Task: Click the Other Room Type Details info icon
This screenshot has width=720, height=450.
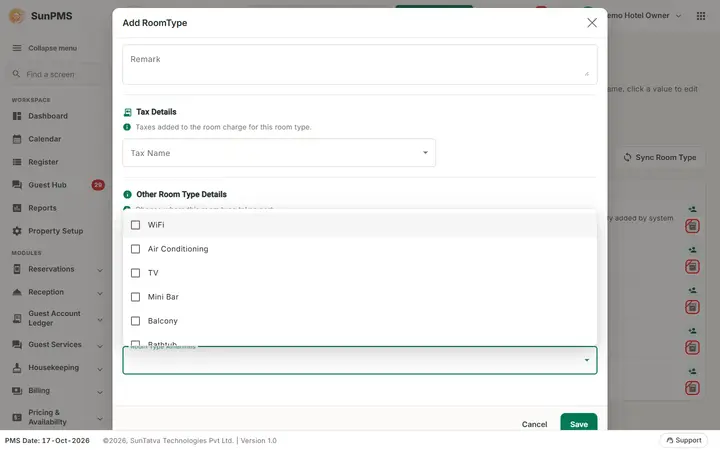Action: tap(128, 194)
